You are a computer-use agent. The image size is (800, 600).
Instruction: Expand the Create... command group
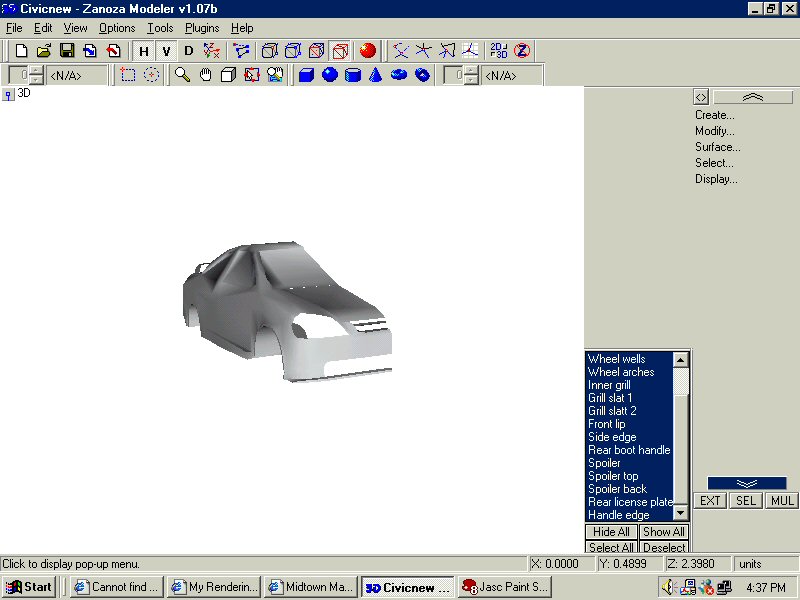[715, 115]
